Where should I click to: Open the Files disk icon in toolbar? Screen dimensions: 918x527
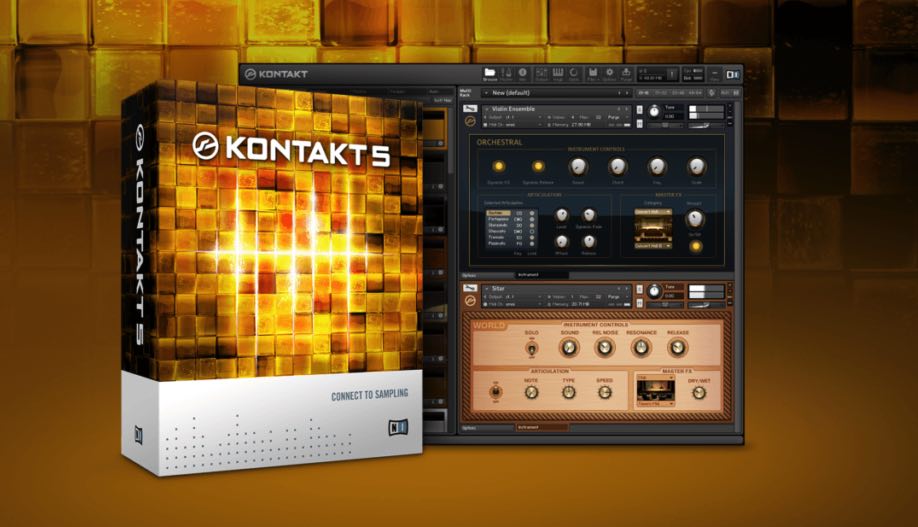coord(593,73)
